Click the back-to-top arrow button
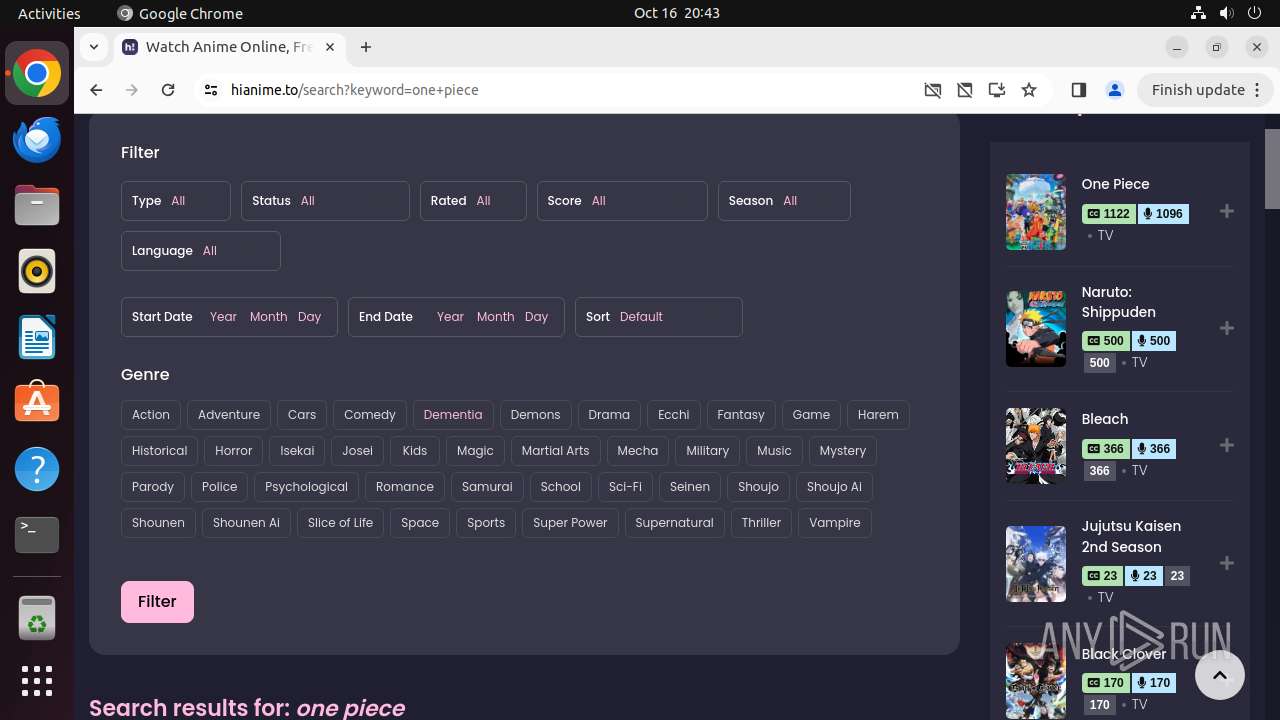Screen dimensions: 1280x720 click(1220, 675)
